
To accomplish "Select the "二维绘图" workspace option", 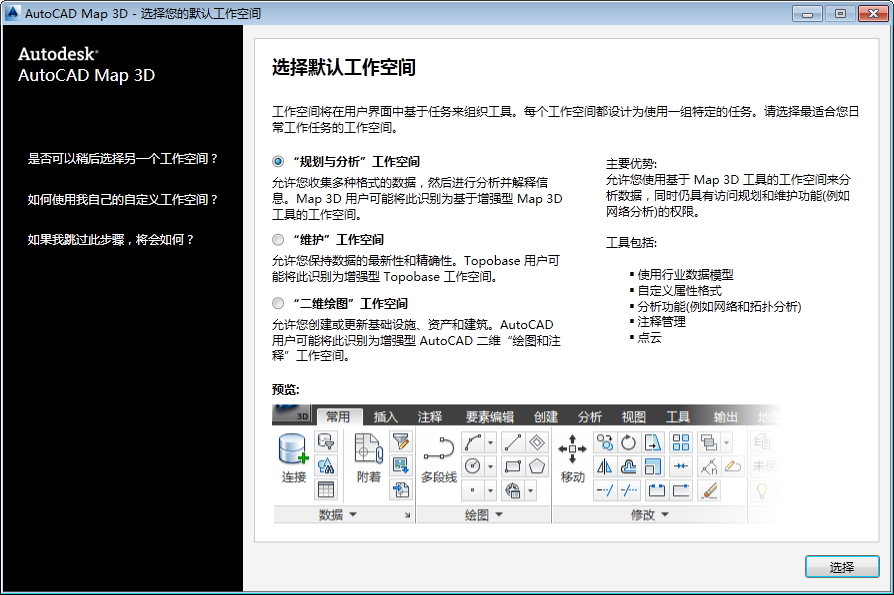I will point(277,303).
